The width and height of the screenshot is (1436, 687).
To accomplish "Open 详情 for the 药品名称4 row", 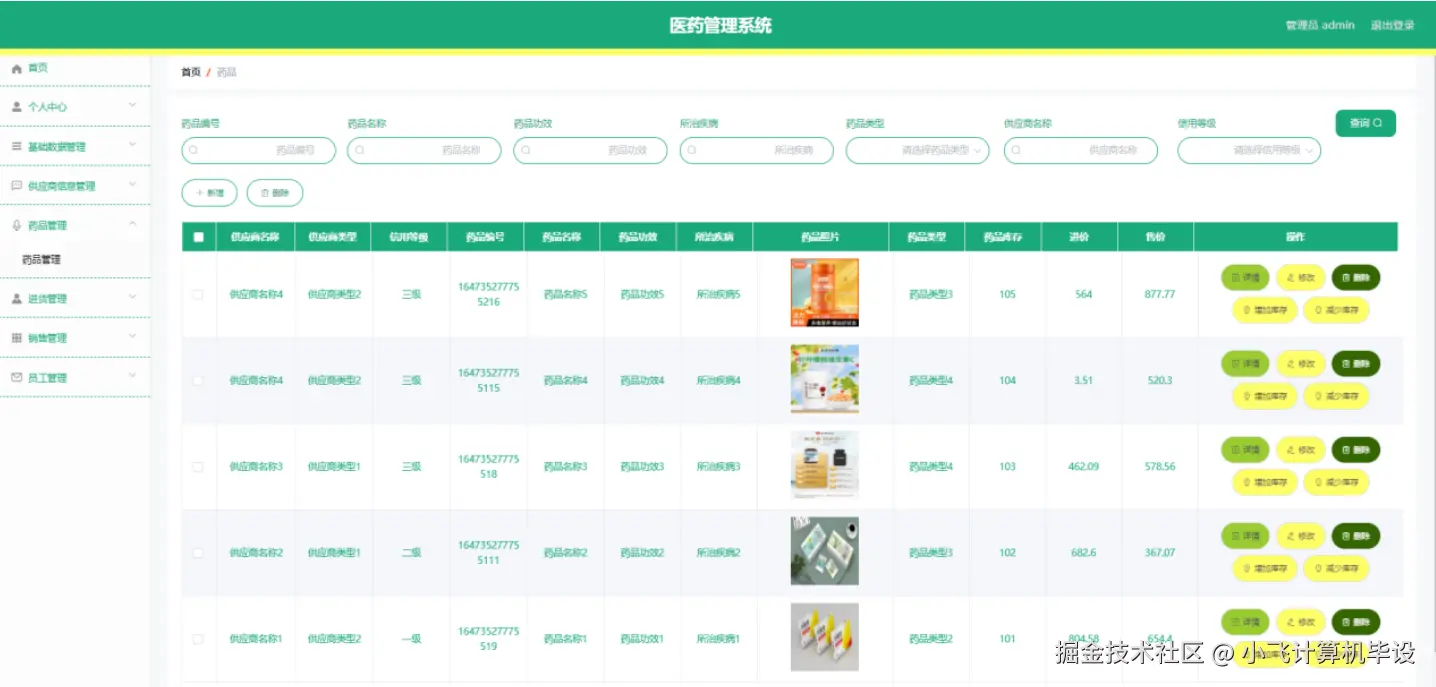I will tap(1245, 364).
